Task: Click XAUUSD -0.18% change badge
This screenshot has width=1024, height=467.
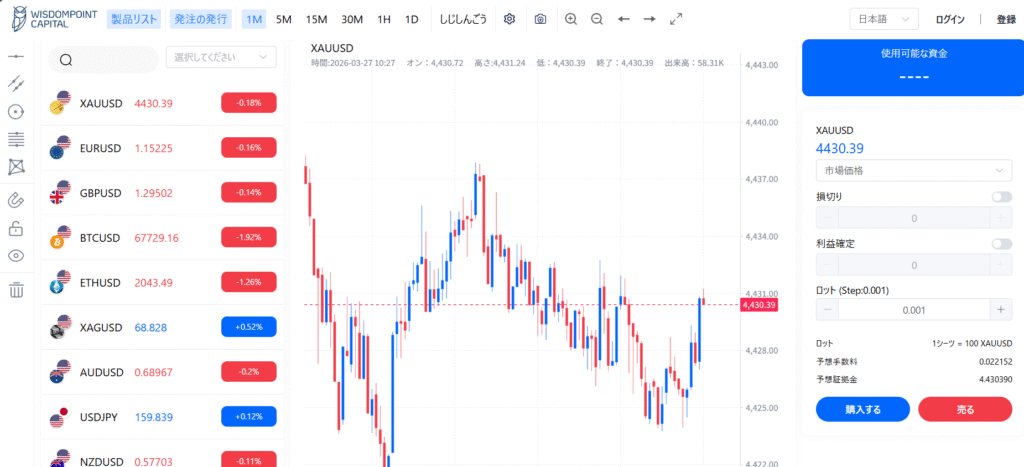Action: pyautogui.click(x=249, y=103)
